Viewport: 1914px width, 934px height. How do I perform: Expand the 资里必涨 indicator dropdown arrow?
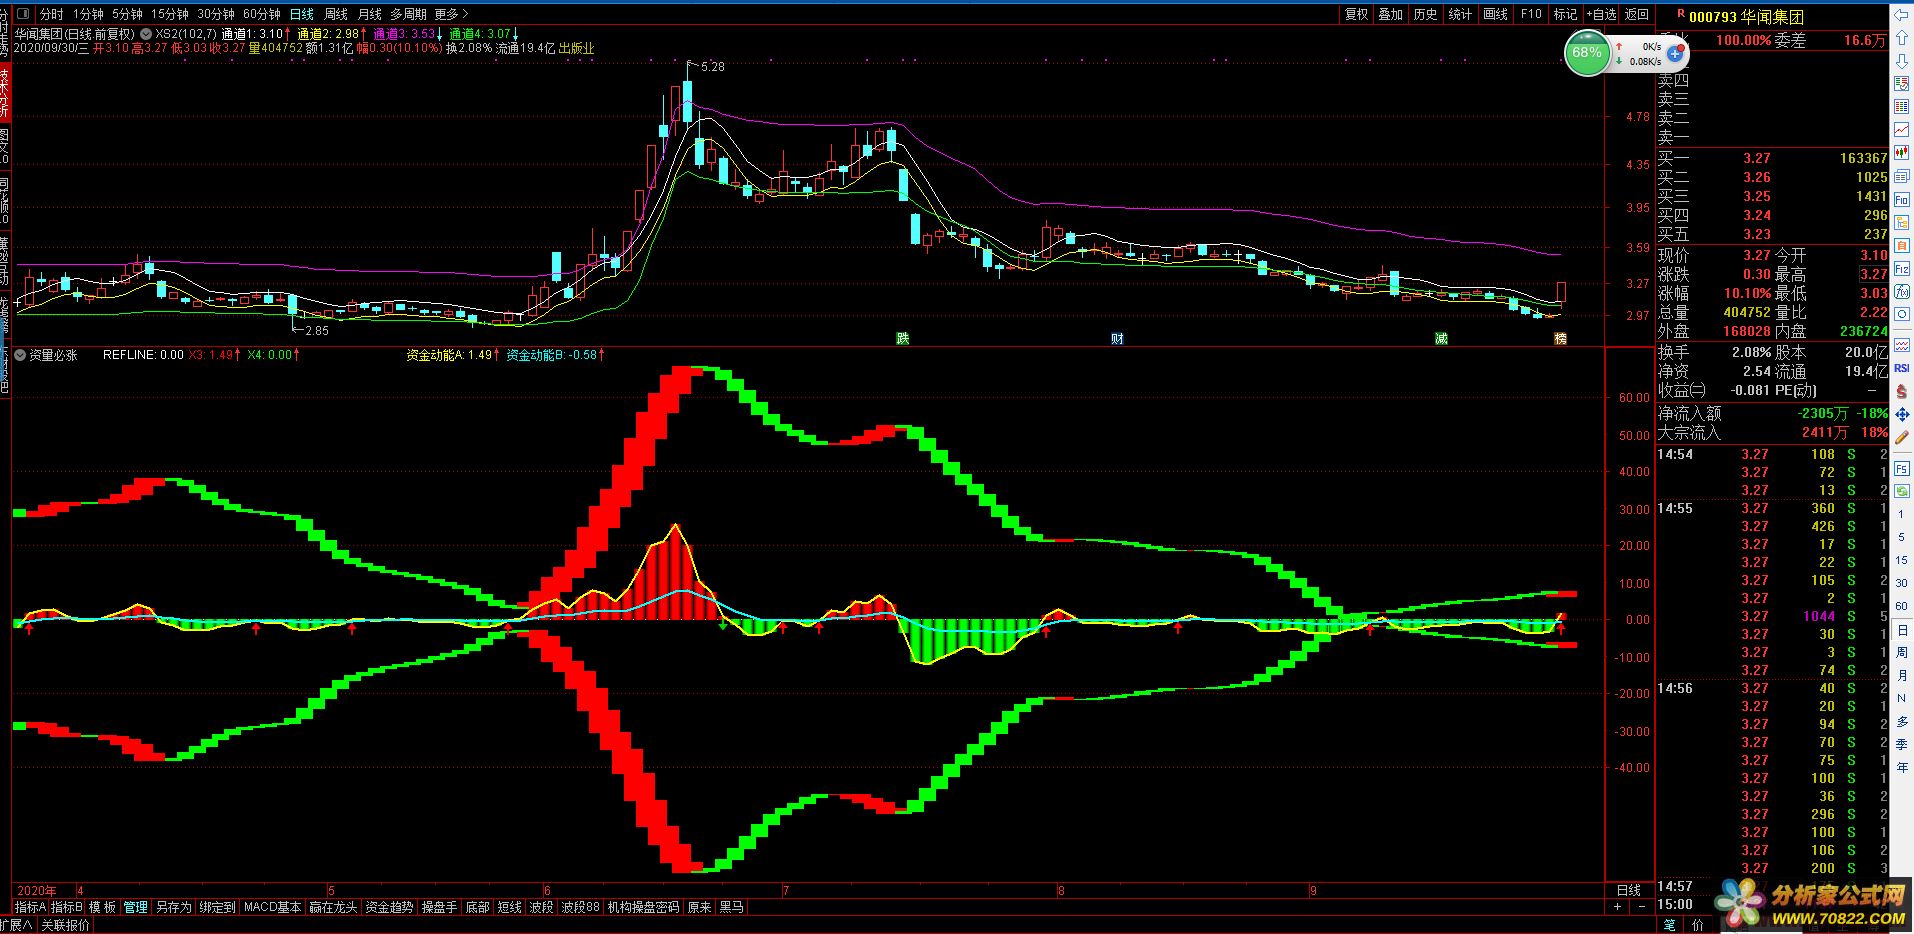[x=20, y=354]
